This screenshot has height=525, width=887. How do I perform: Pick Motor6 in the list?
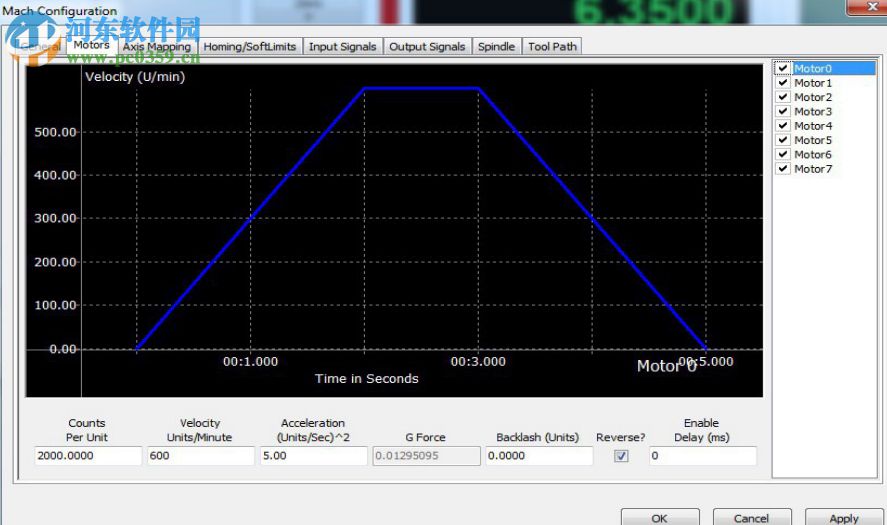tap(813, 154)
